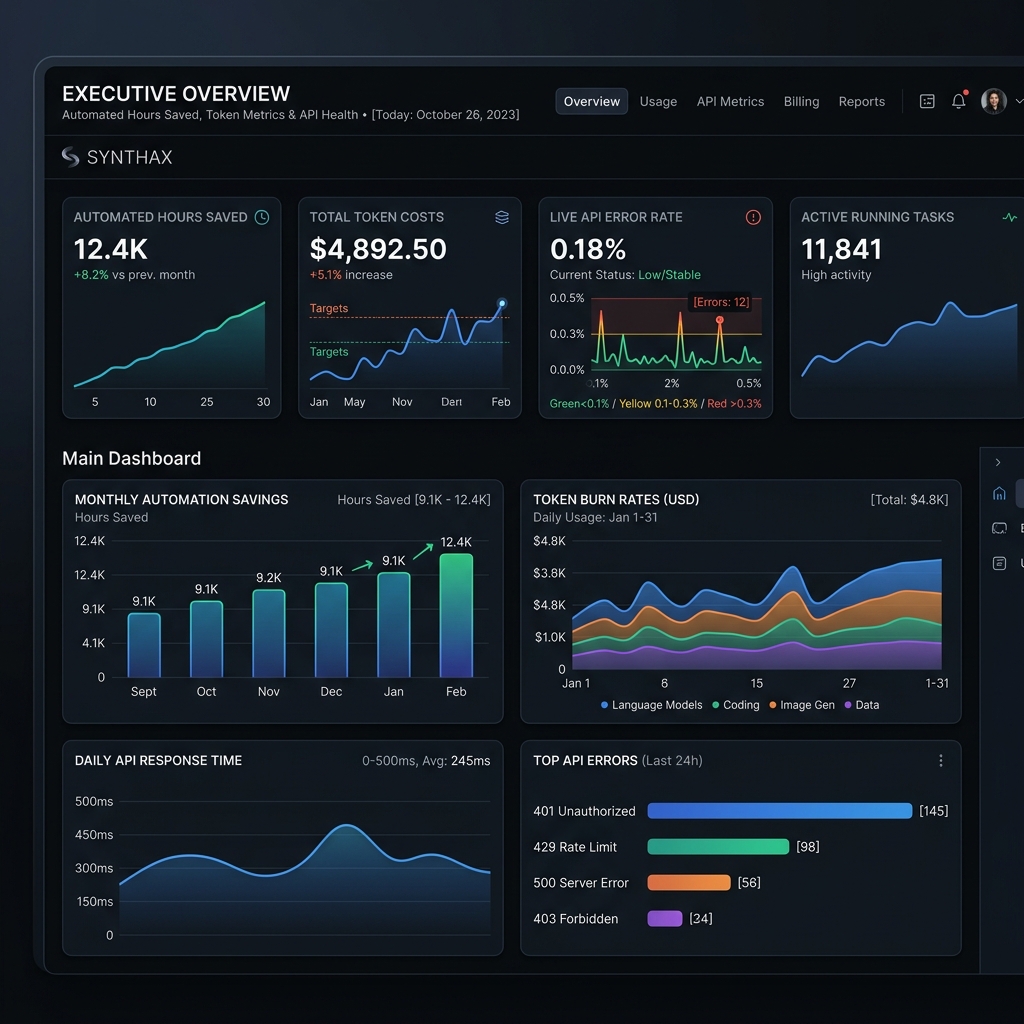The height and width of the screenshot is (1024, 1024).
Task: Click the Daily Usage: Jan 1-31 subtitle
Action: [595, 517]
